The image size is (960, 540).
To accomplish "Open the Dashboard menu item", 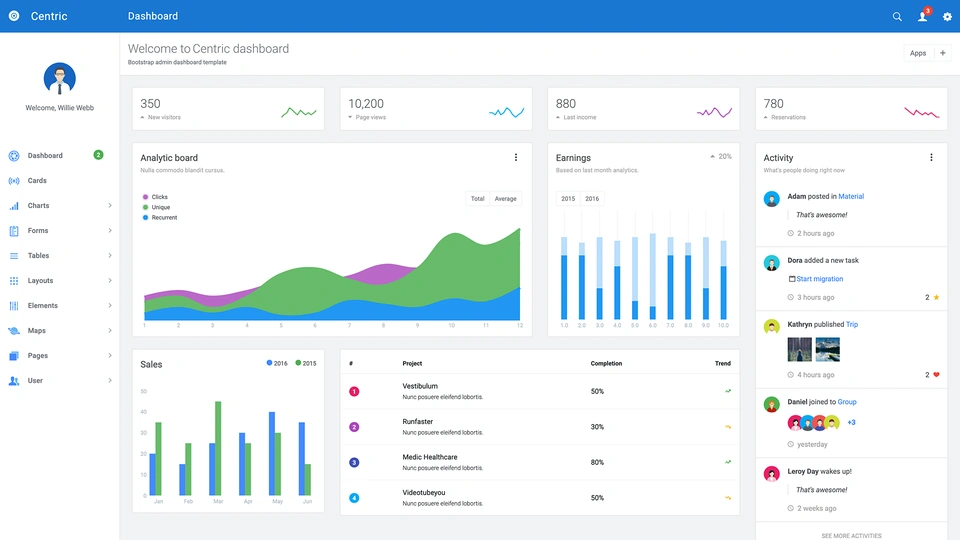I will pos(59,156).
